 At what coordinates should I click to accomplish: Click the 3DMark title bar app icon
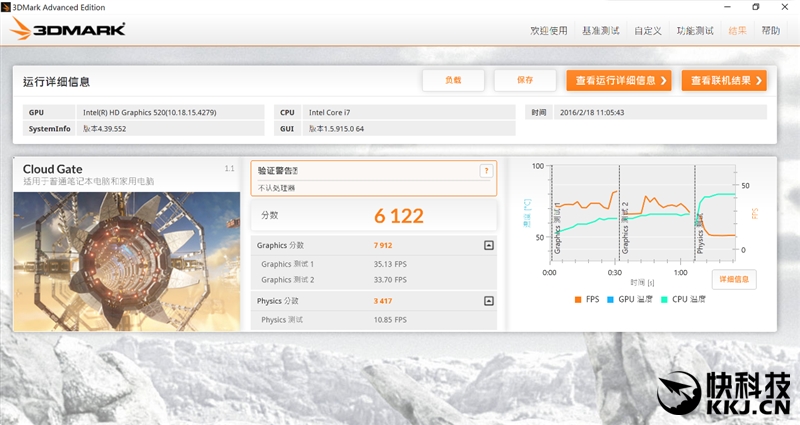[6, 7]
